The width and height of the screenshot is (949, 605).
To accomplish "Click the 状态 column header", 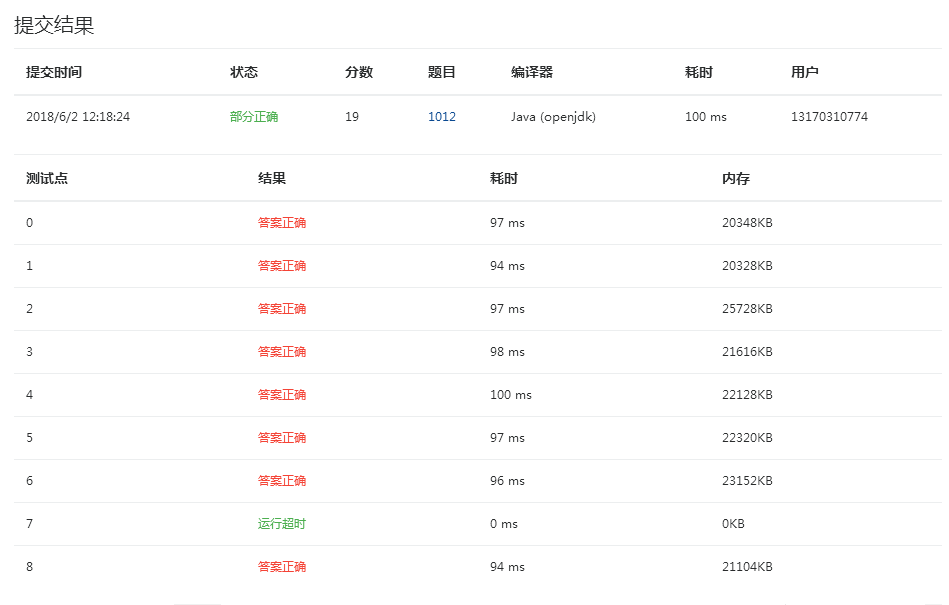I will pyautogui.click(x=244, y=72).
